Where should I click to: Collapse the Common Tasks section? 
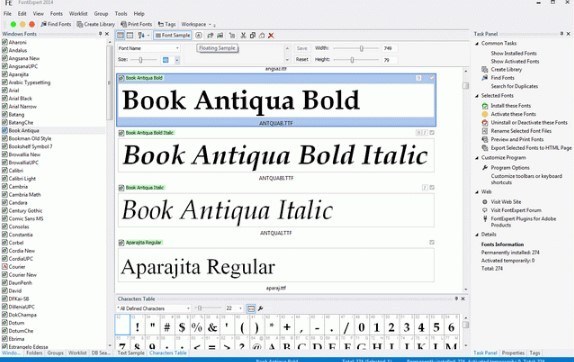[477, 43]
